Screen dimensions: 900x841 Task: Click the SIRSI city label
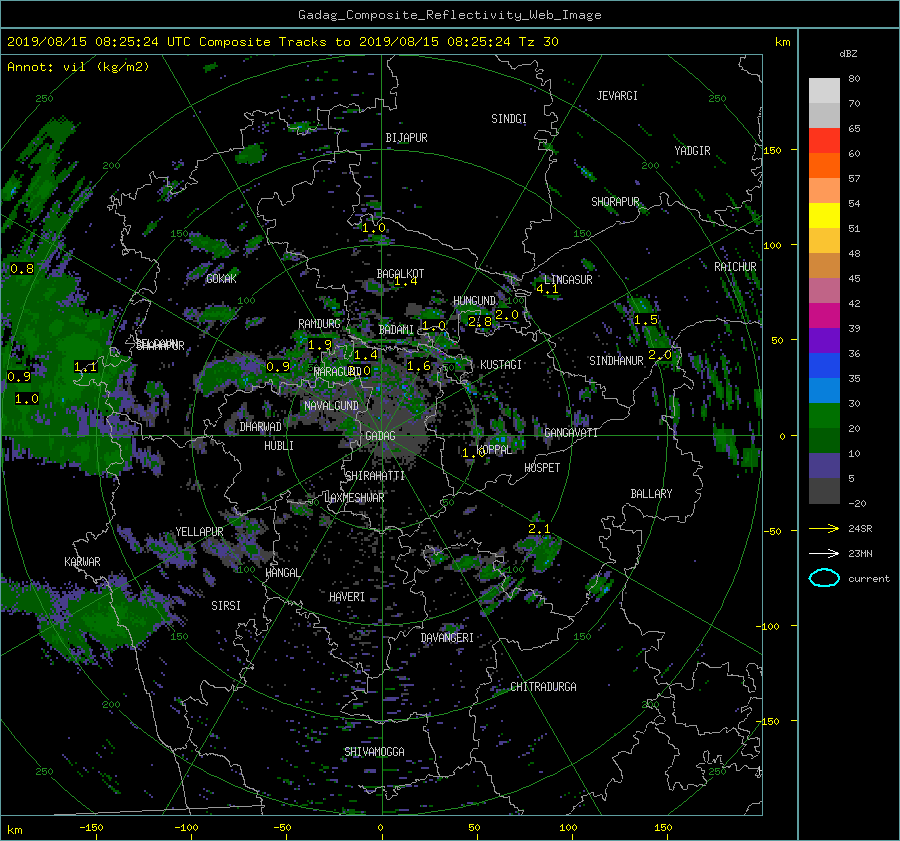coord(226,606)
